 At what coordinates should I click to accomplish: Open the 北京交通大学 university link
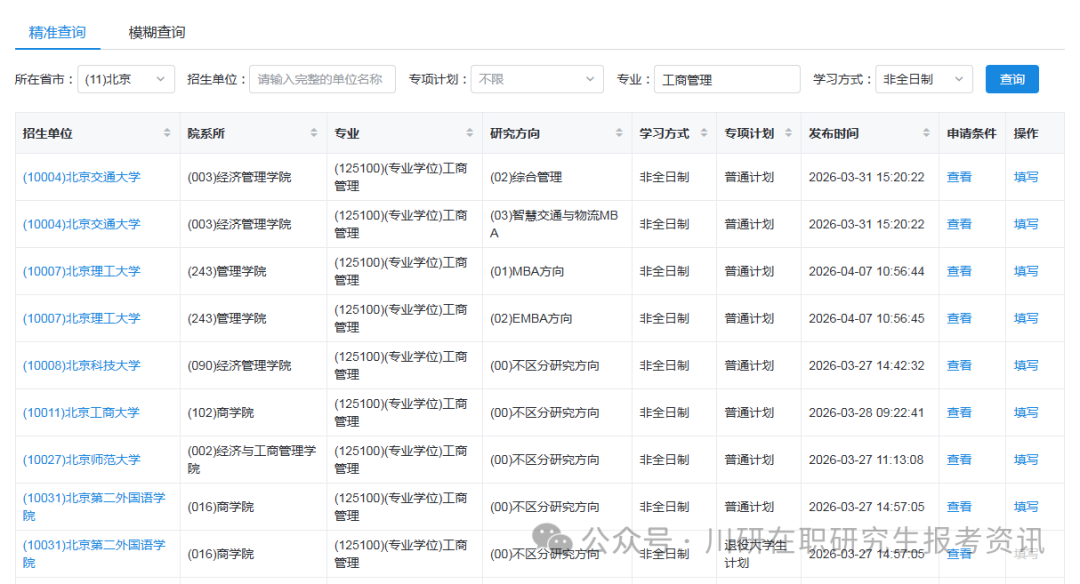click(80, 176)
